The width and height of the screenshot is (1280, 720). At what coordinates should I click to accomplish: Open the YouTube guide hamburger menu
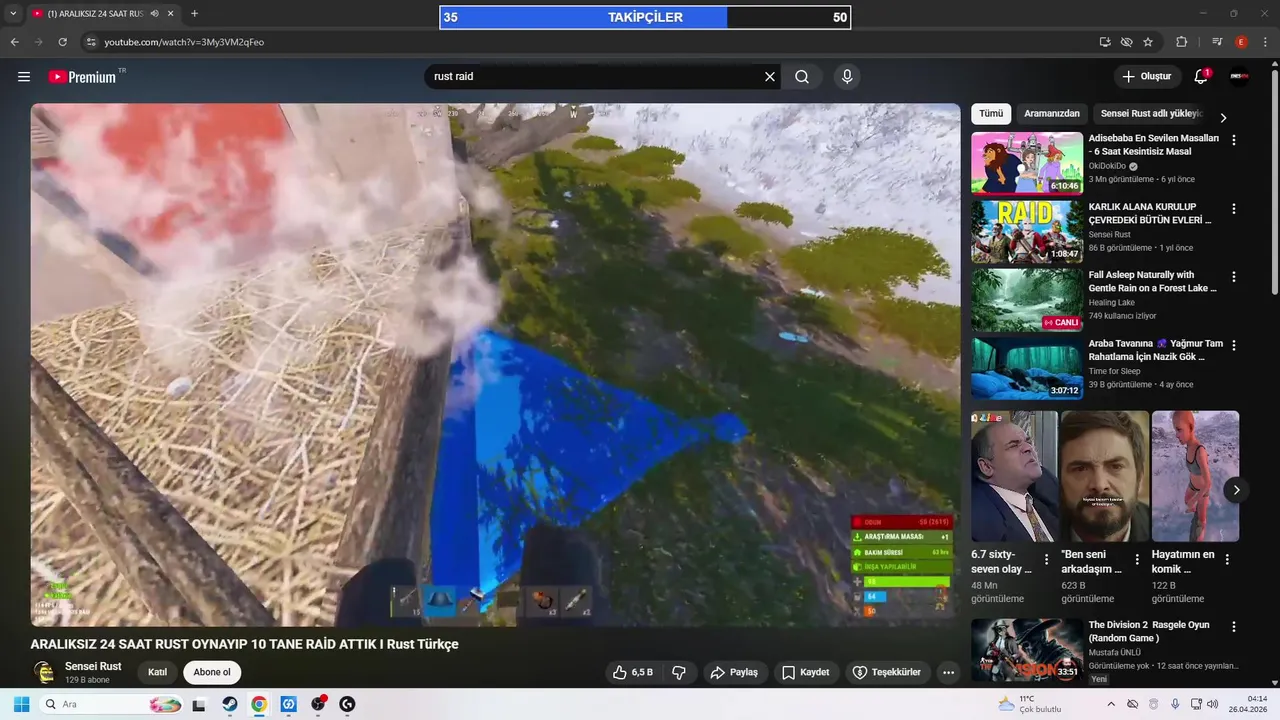(24, 77)
